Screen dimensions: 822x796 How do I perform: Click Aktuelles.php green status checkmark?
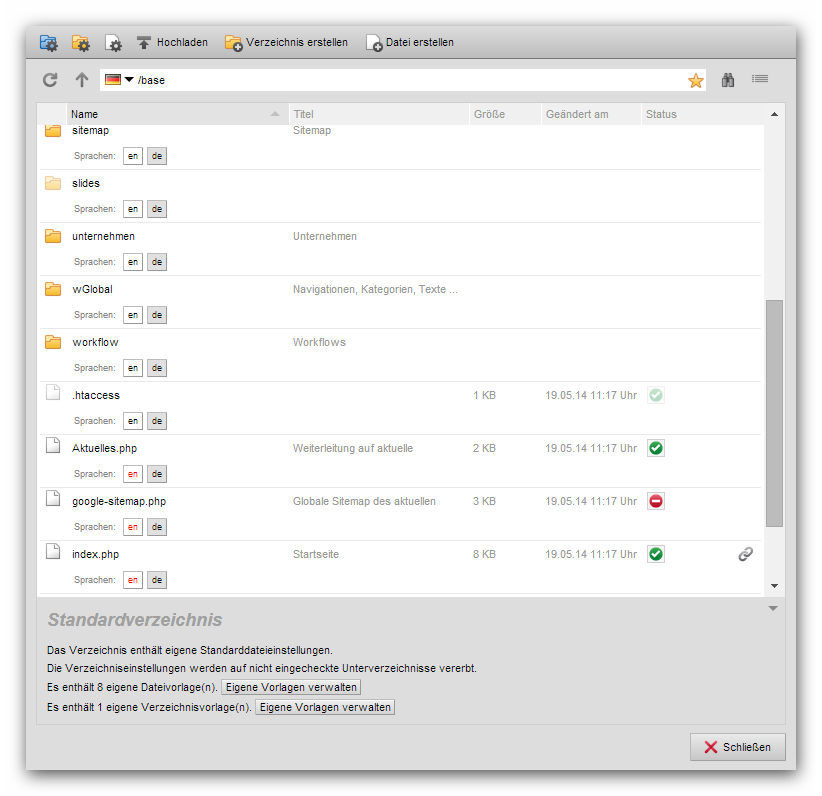(656, 448)
